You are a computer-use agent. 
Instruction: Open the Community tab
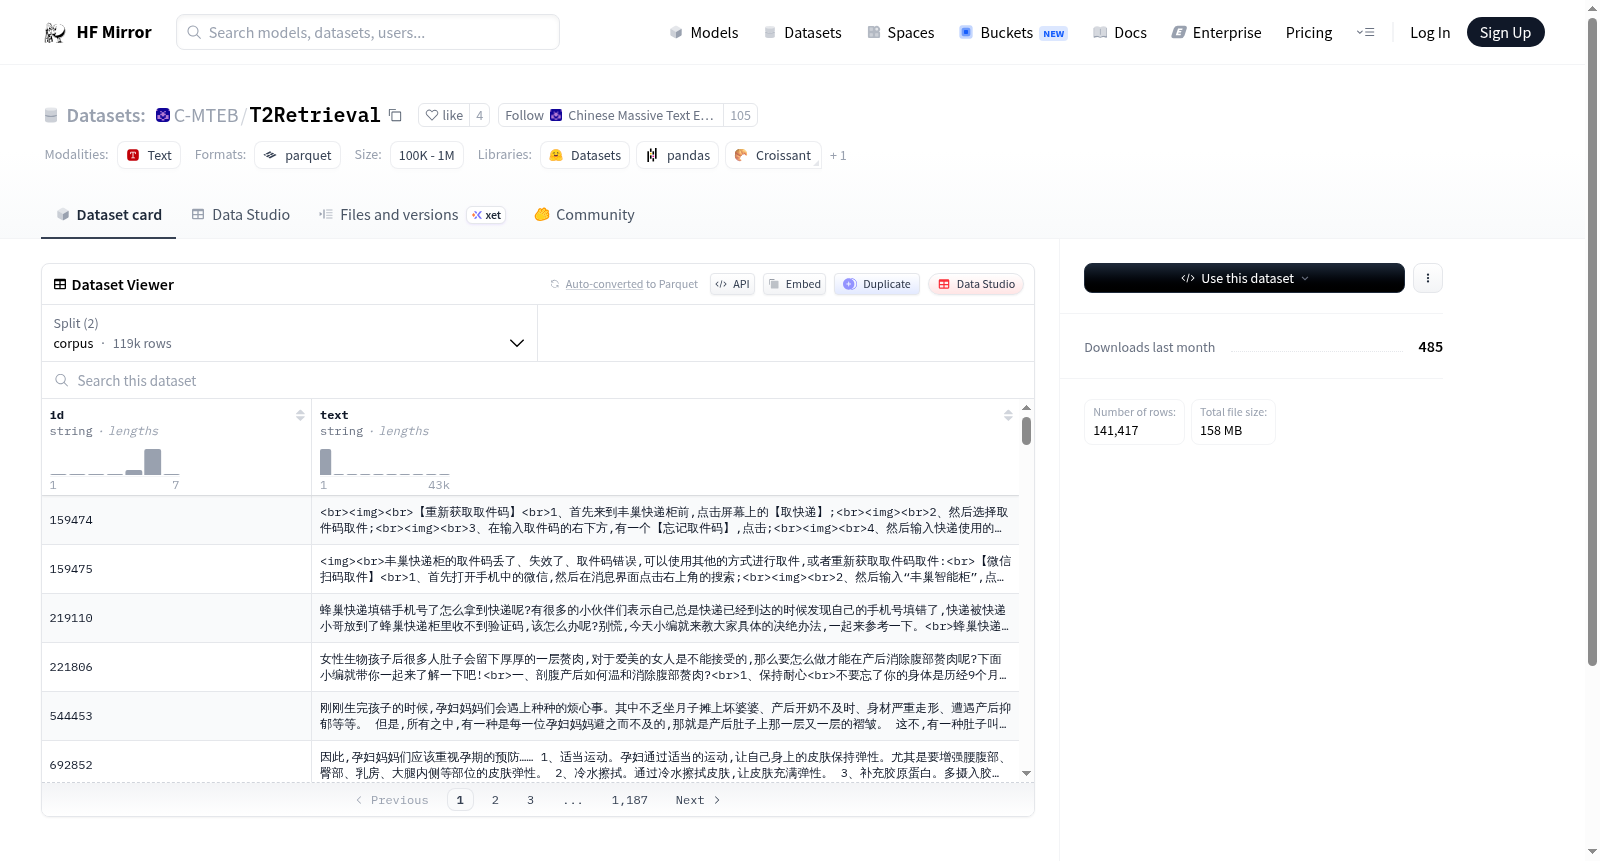tap(584, 214)
